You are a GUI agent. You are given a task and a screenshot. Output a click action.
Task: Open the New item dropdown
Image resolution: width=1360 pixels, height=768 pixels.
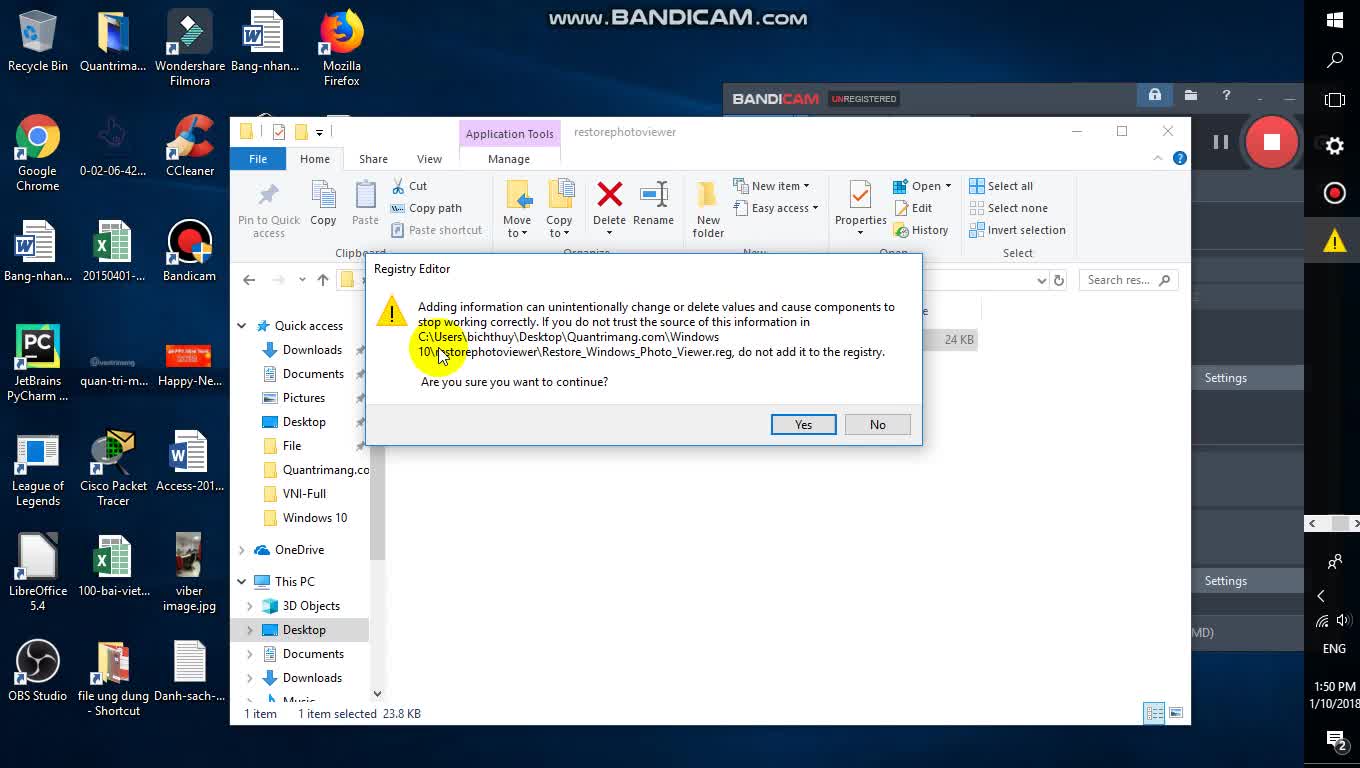771,186
